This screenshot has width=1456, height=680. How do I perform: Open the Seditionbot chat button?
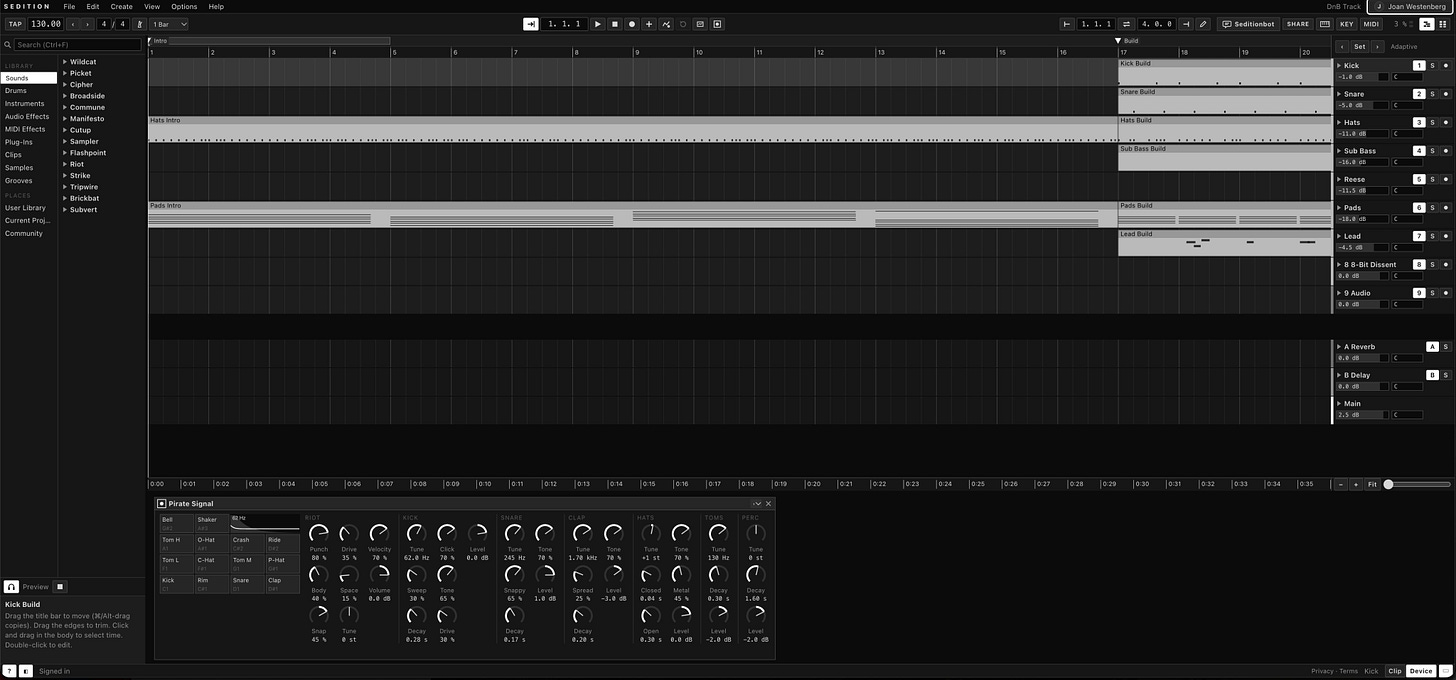click(x=1249, y=24)
